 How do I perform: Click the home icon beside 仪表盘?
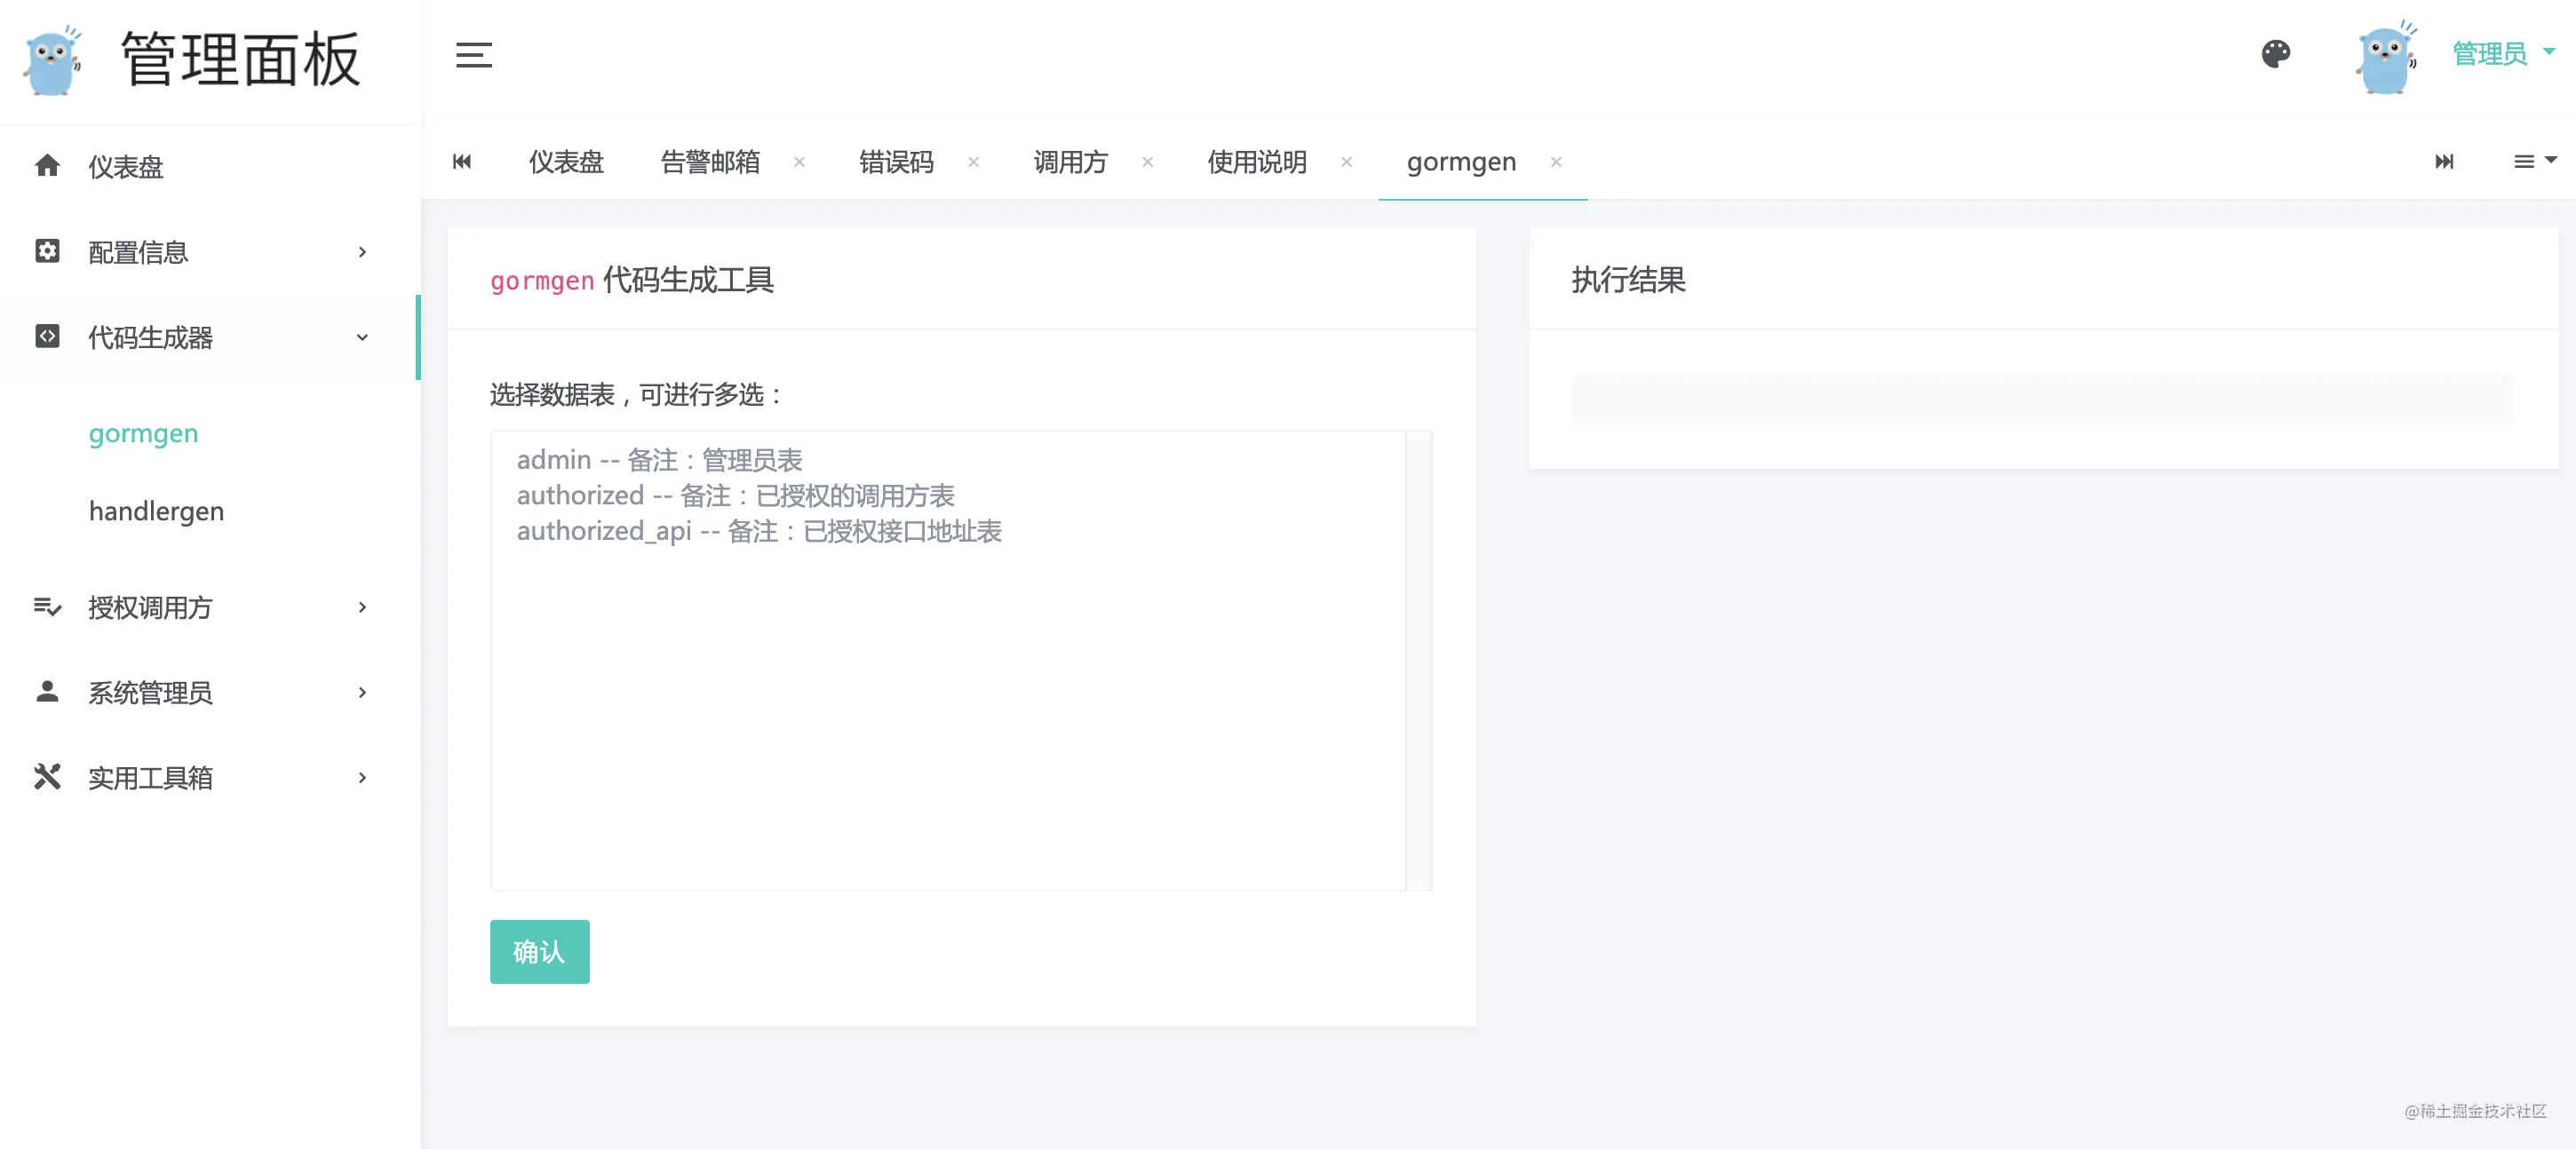point(47,165)
